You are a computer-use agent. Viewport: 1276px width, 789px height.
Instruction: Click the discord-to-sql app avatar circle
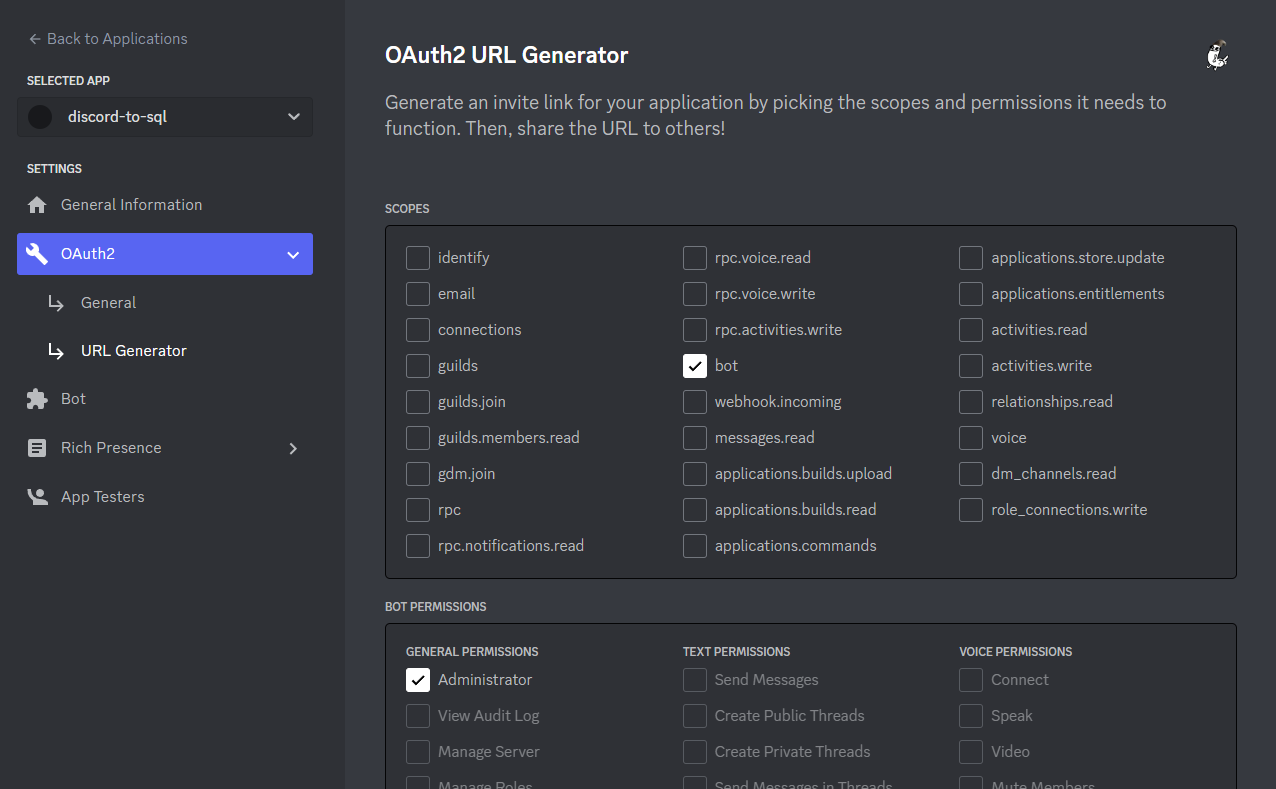(x=39, y=116)
